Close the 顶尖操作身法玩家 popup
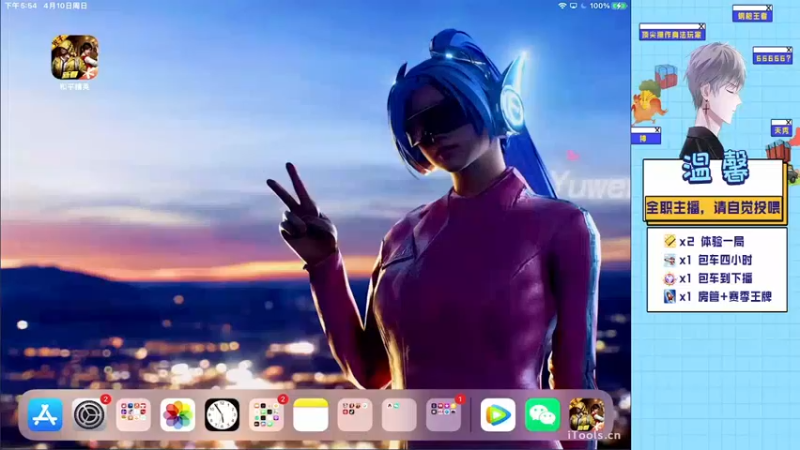The width and height of the screenshot is (800, 450). tap(702, 26)
